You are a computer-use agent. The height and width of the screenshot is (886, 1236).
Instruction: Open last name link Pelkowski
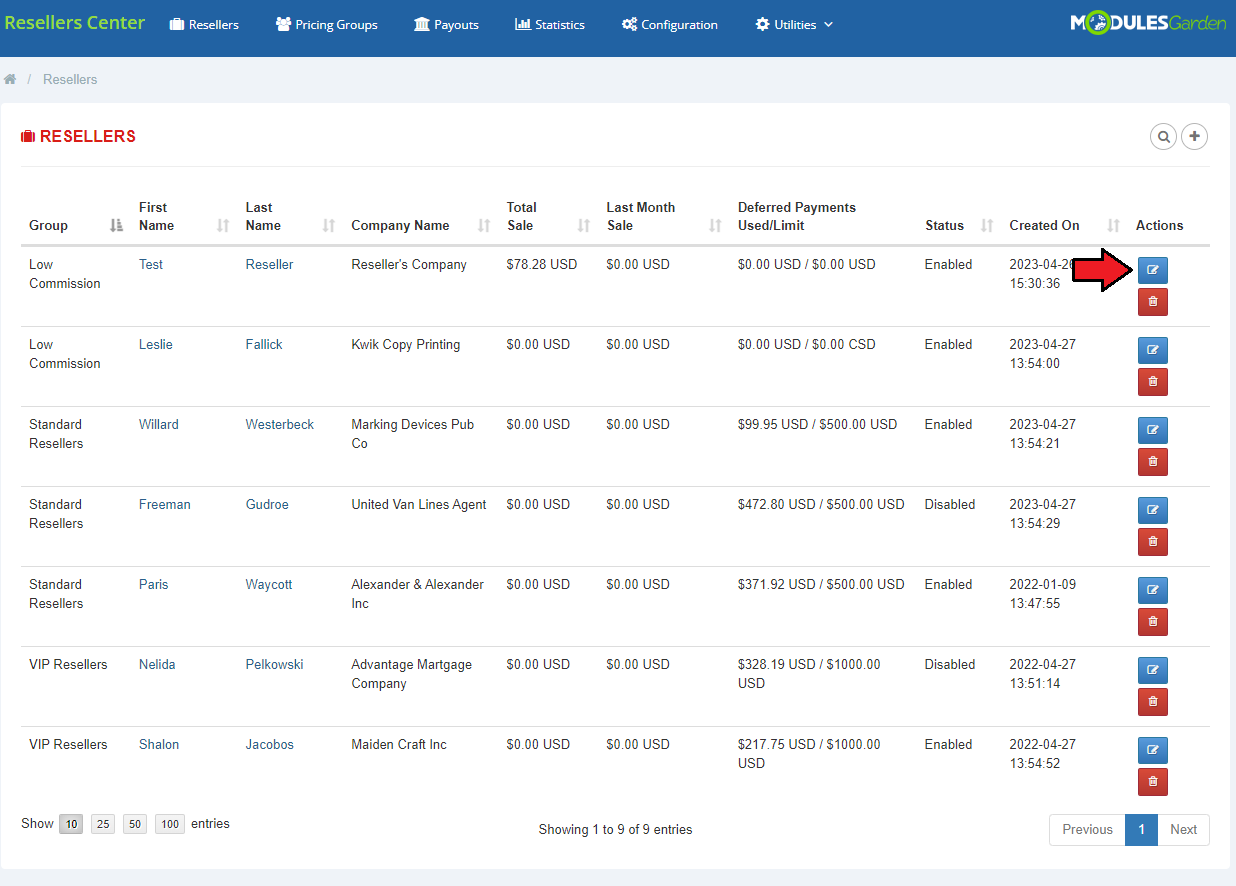275,664
